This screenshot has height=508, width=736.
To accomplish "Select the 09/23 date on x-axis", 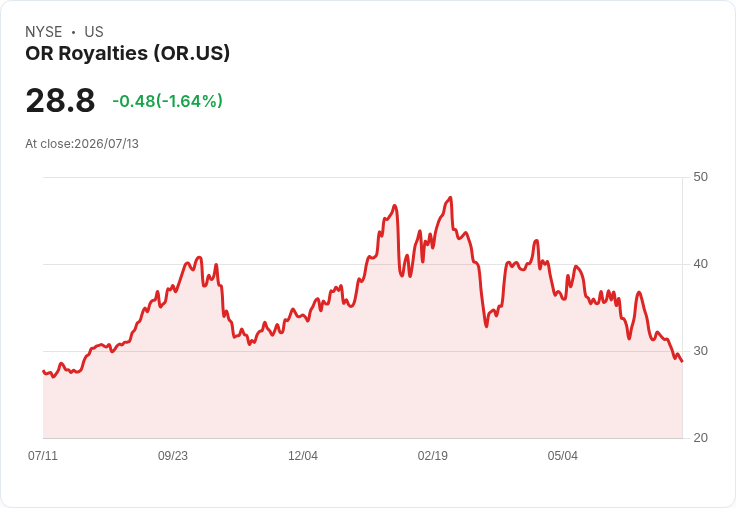I will (173, 456).
